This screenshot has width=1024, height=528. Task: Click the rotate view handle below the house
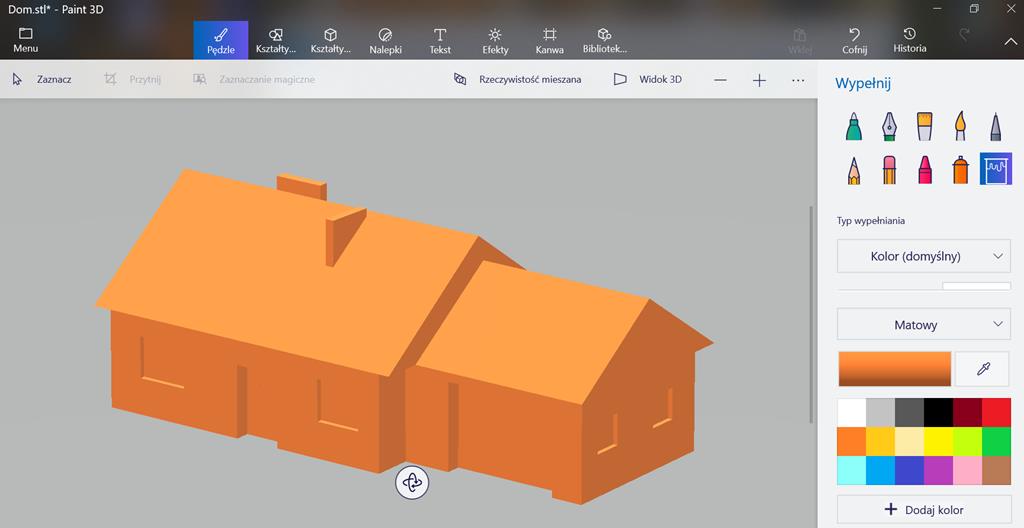[412, 483]
